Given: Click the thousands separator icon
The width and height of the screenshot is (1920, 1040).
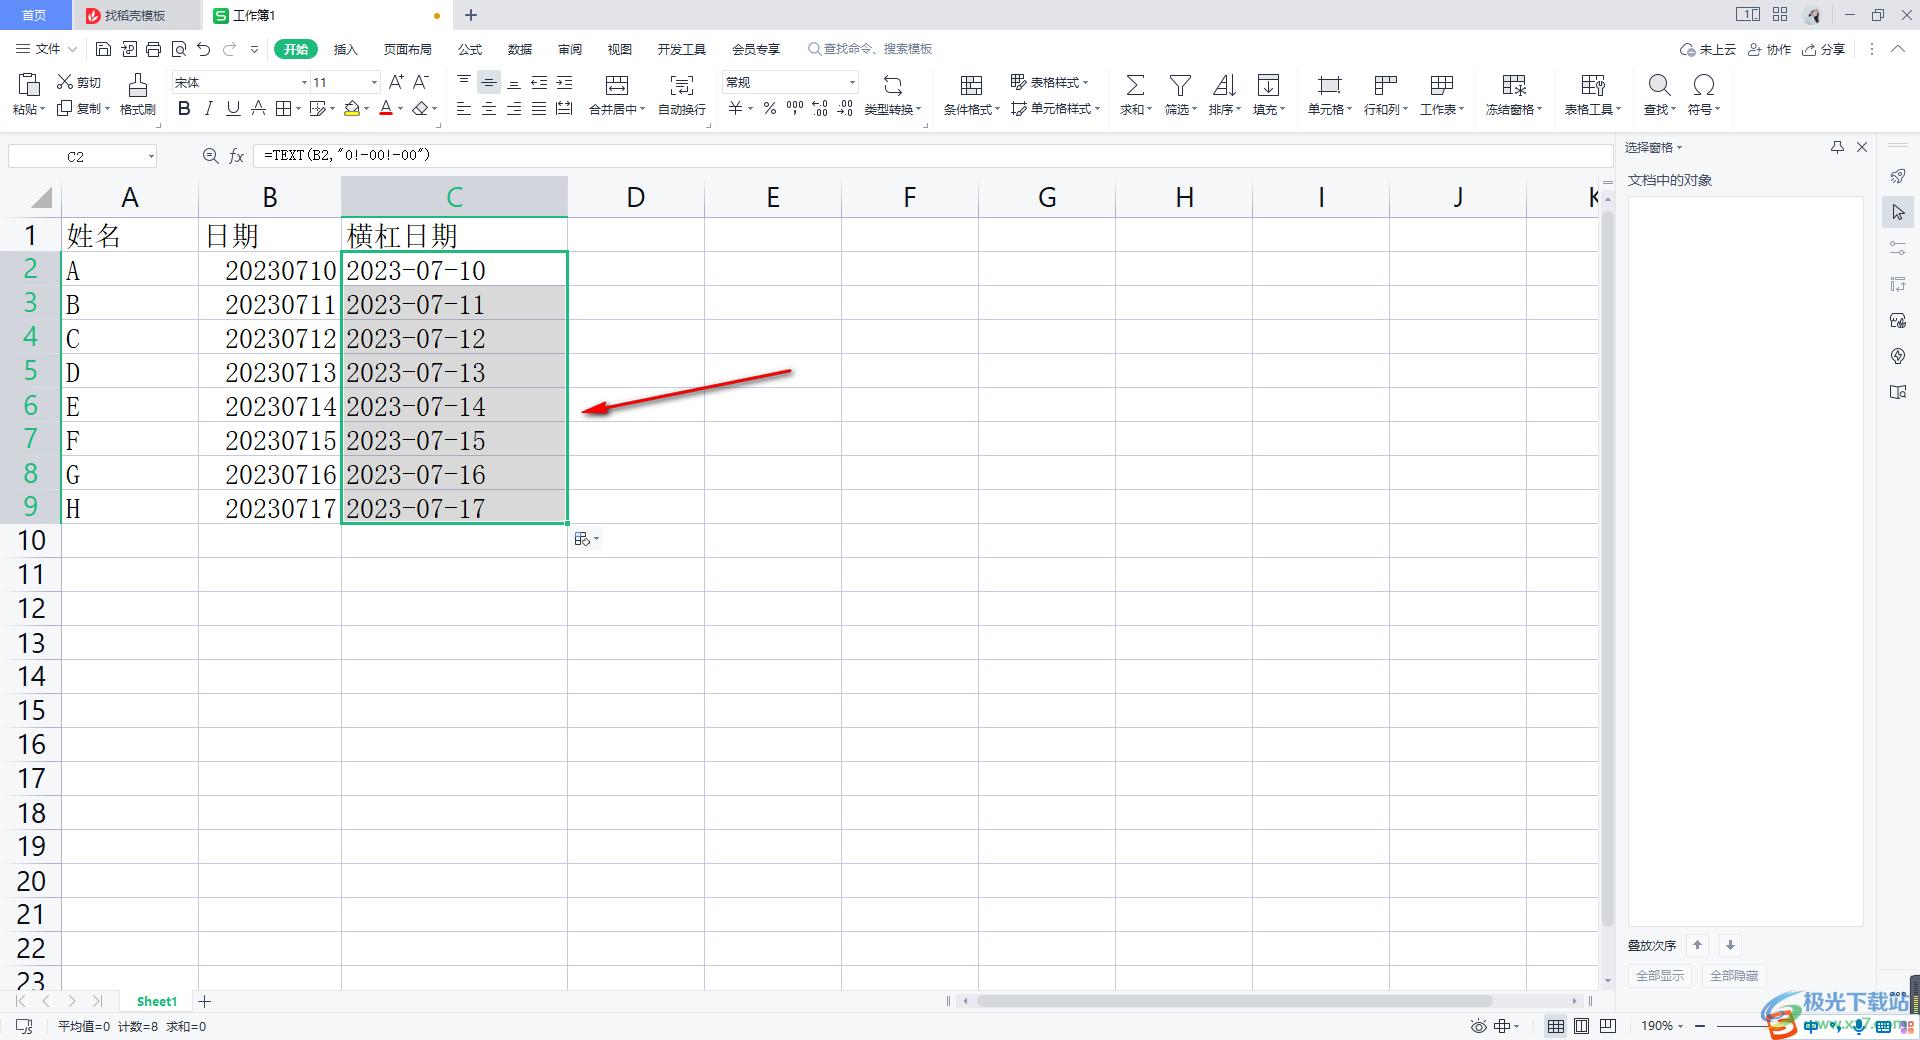Looking at the screenshot, I should 795,108.
